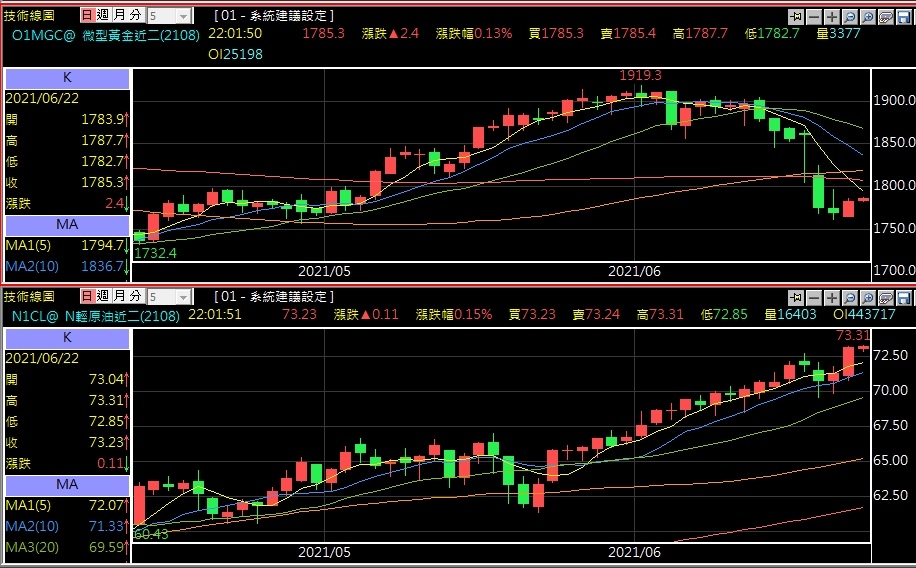Select gold MA1(5) value 1794.7
Image resolution: width=916 pixels, height=568 pixels.
[x=103, y=245]
